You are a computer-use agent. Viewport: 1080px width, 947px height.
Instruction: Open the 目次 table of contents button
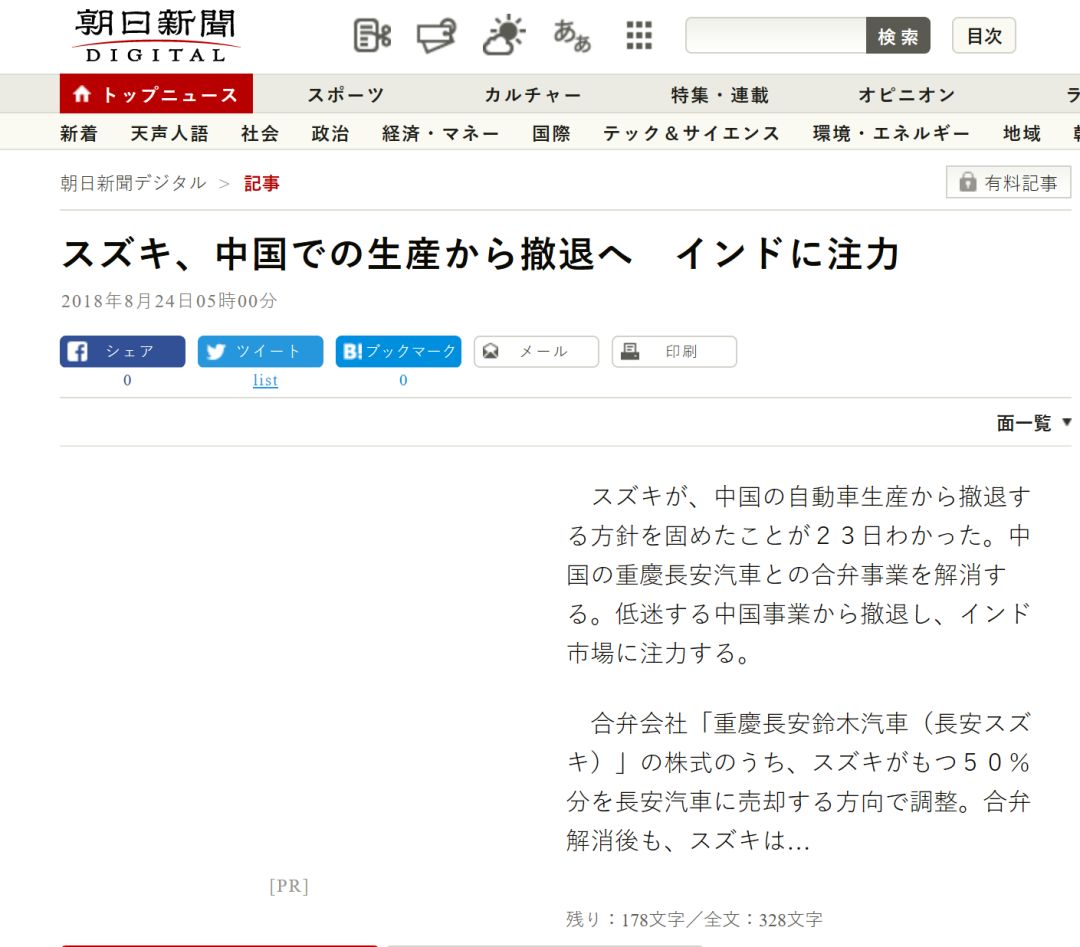coord(984,36)
